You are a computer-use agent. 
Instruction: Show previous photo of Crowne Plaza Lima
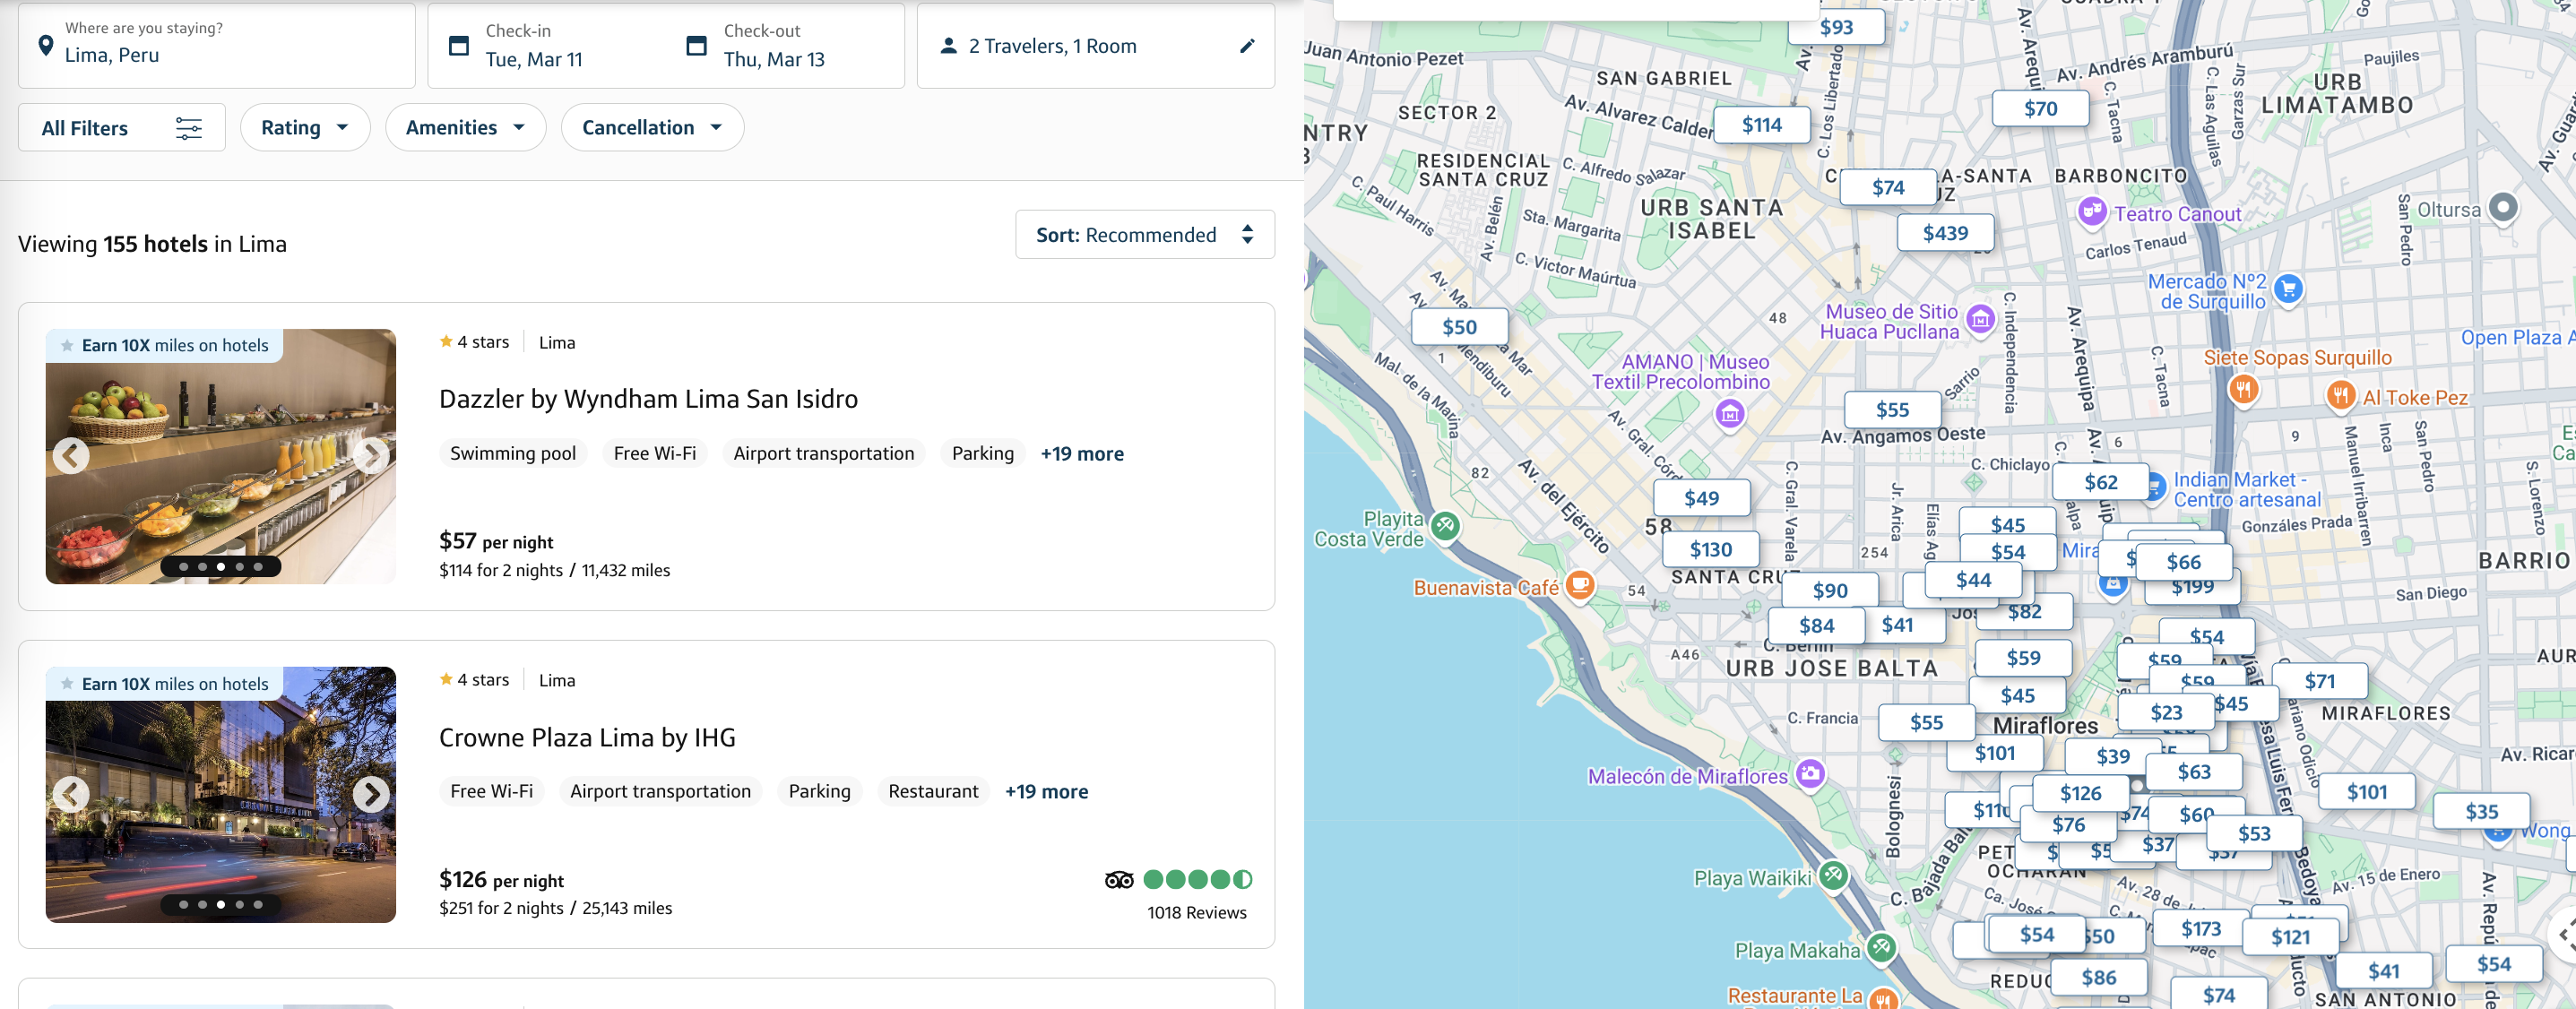tap(71, 794)
